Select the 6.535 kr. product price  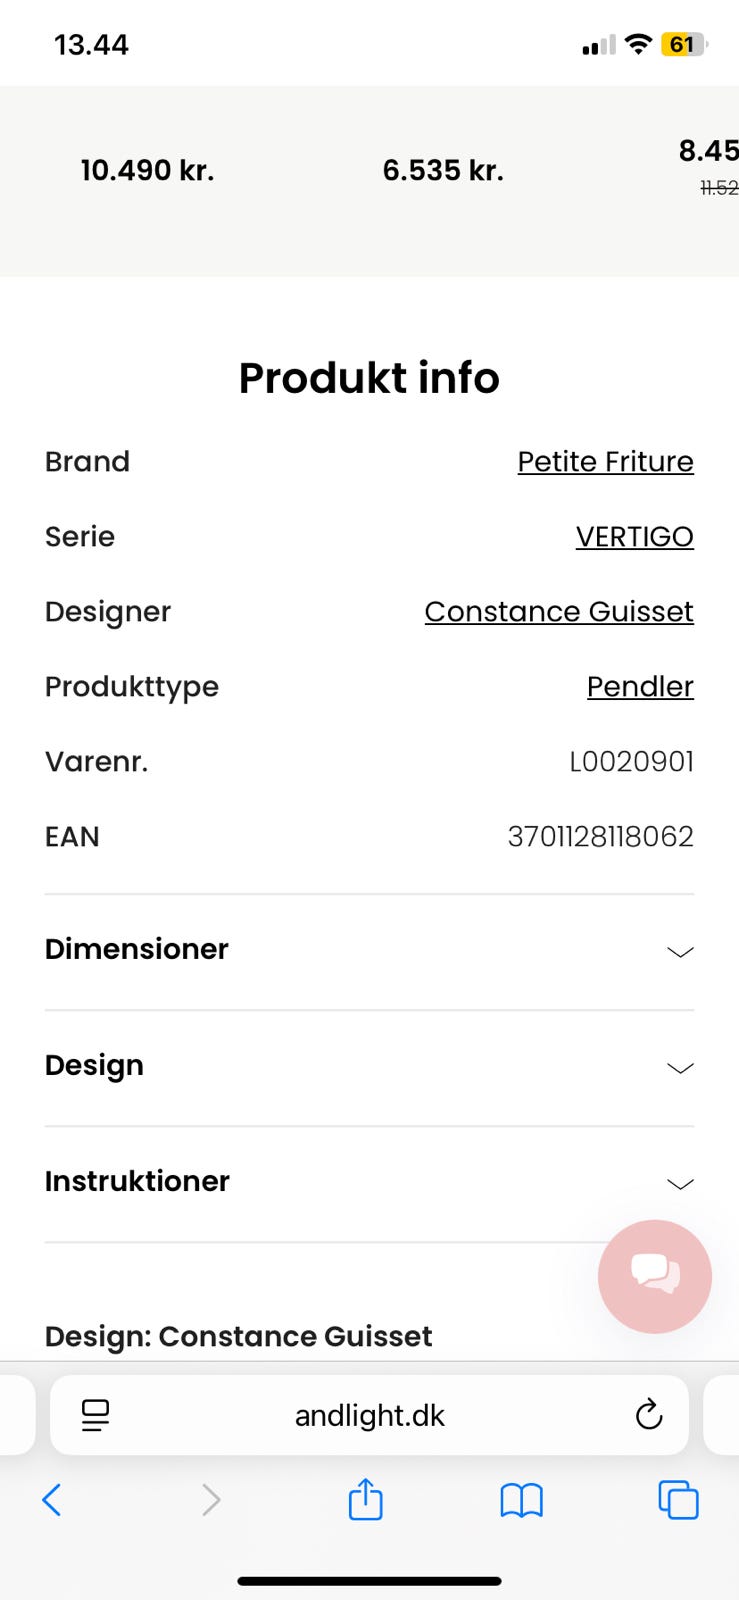click(x=443, y=171)
